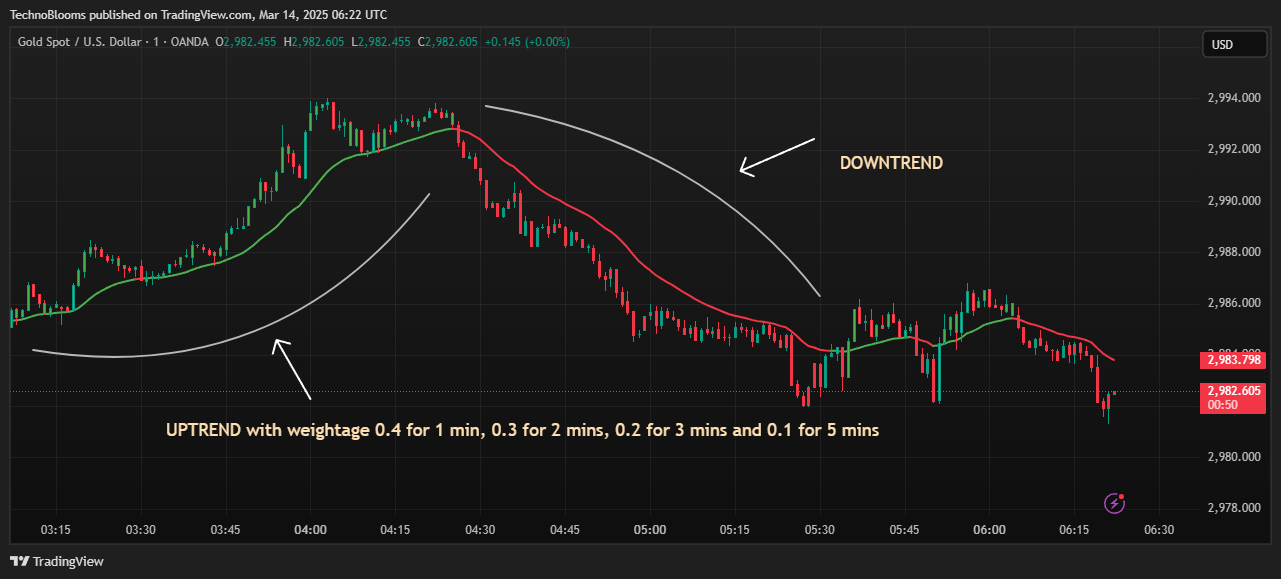Screen dimensions: 1281x579
Task: Click the 06:00 time axis label
Action: click(x=989, y=529)
